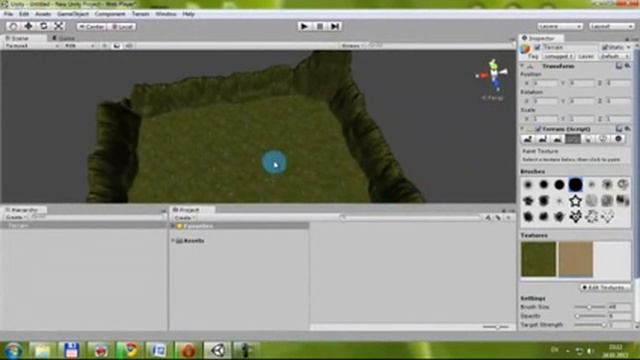Open the GameObject menu
Viewport: 640px width, 360px height.
point(73,14)
